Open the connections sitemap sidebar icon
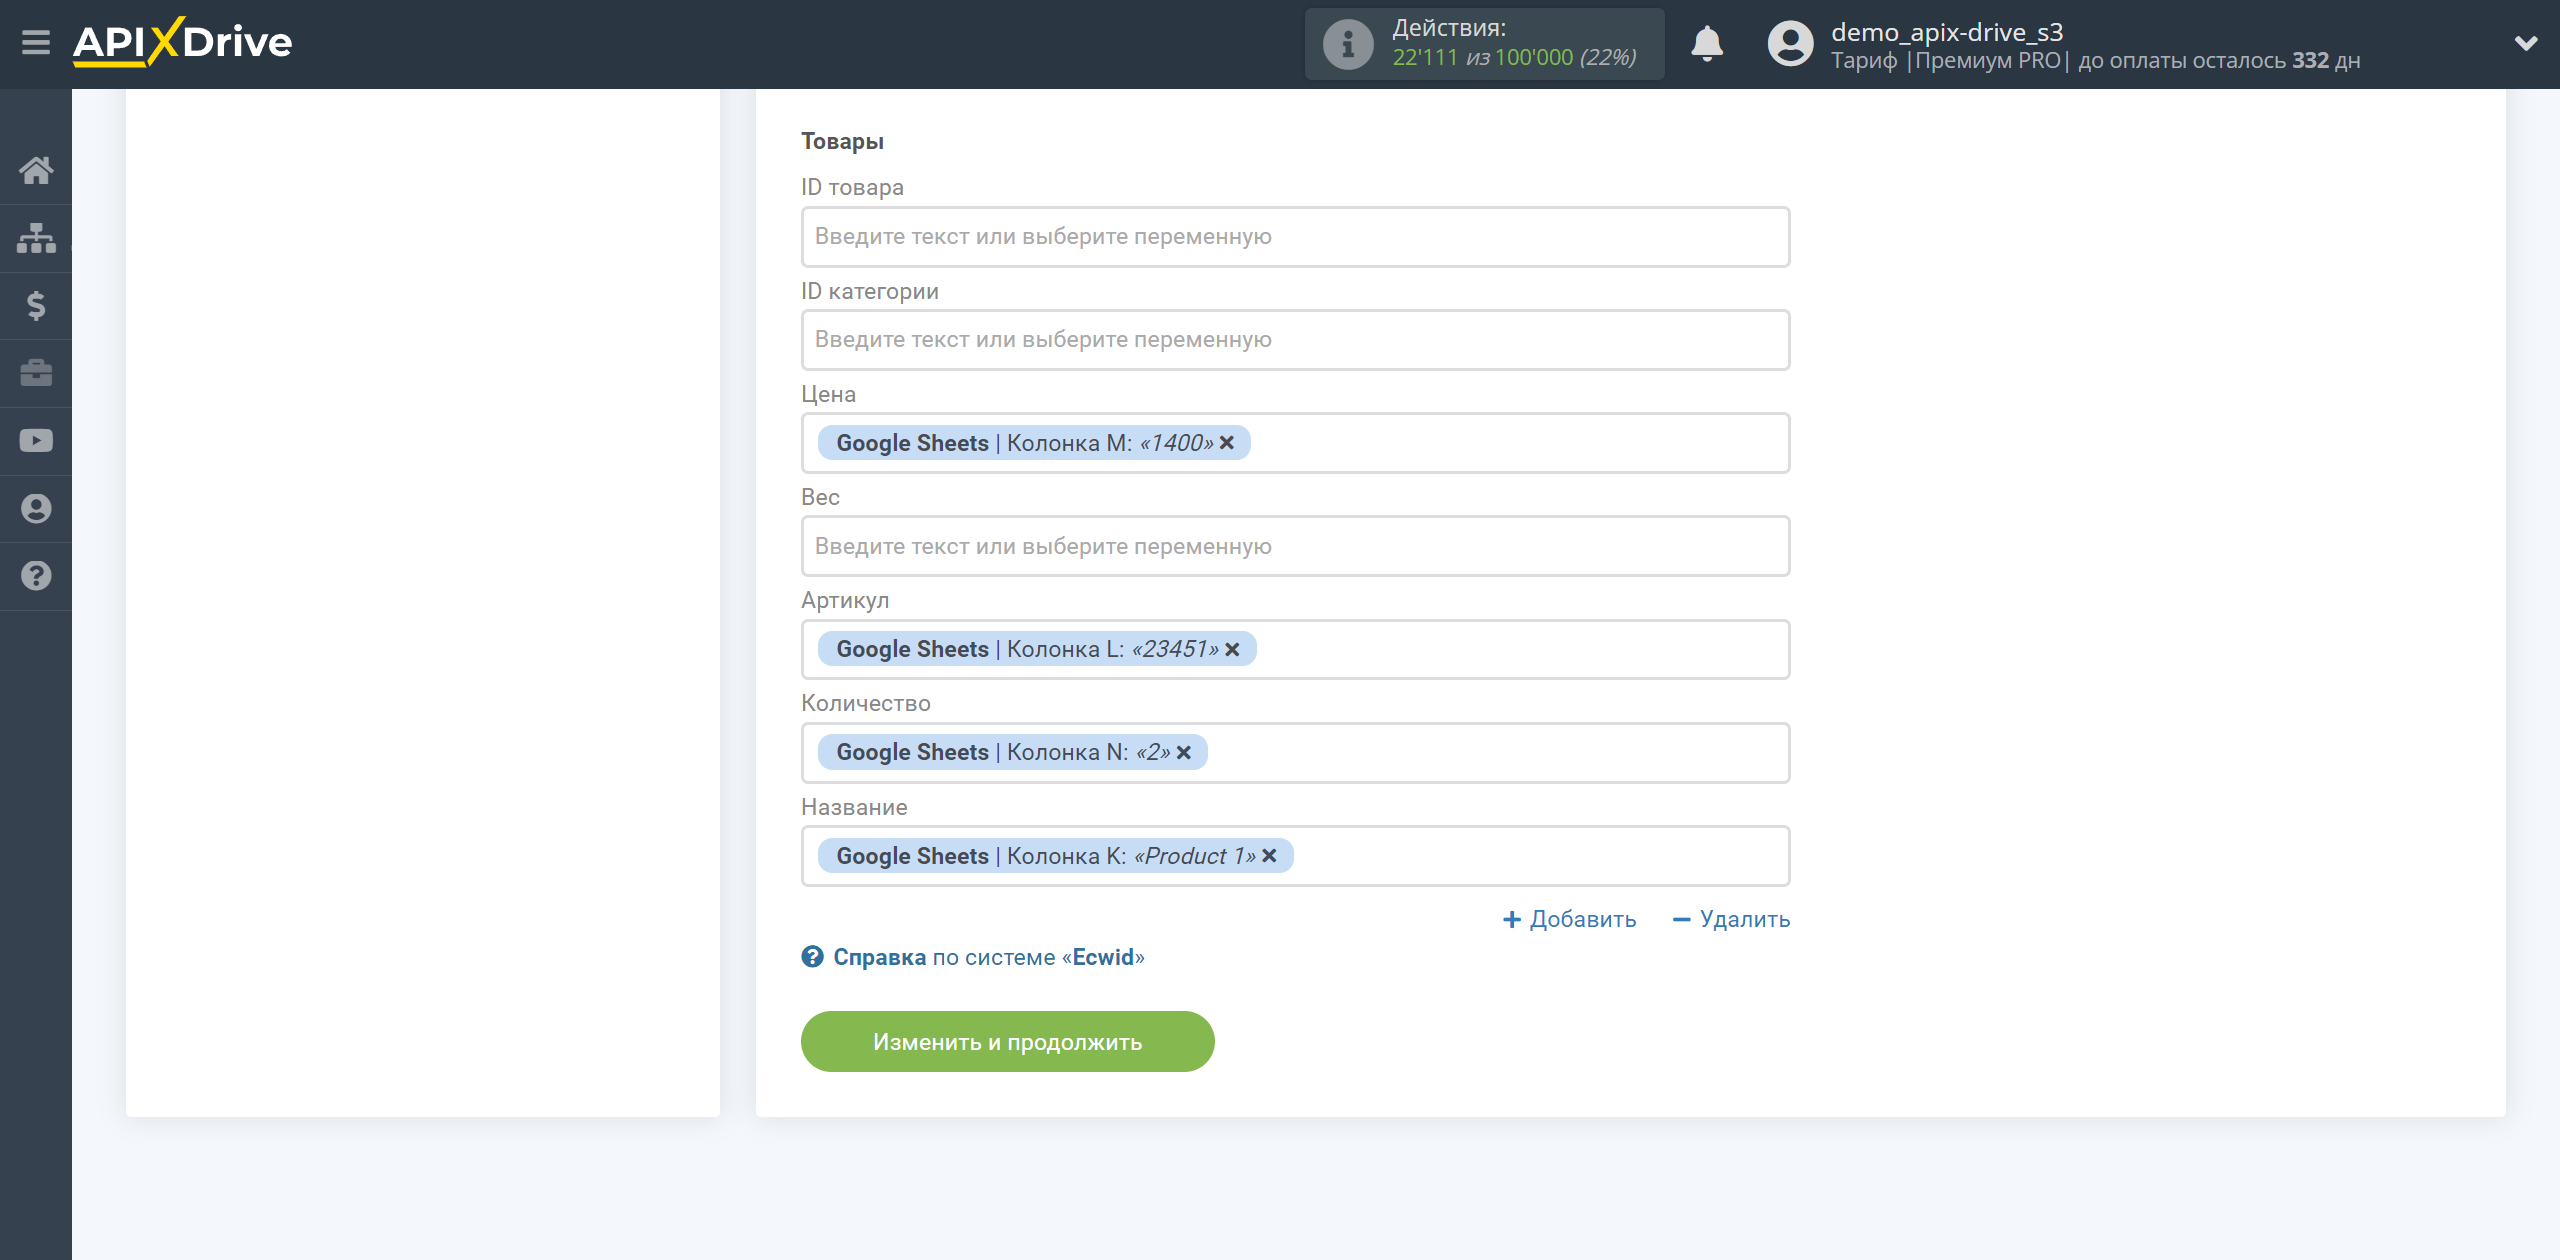 click(x=36, y=238)
